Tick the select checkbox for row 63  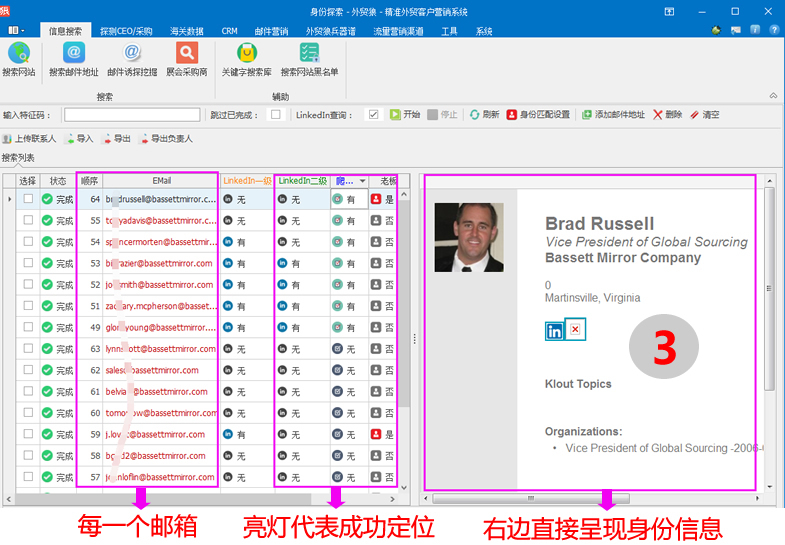pyautogui.click(x=28, y=348)
